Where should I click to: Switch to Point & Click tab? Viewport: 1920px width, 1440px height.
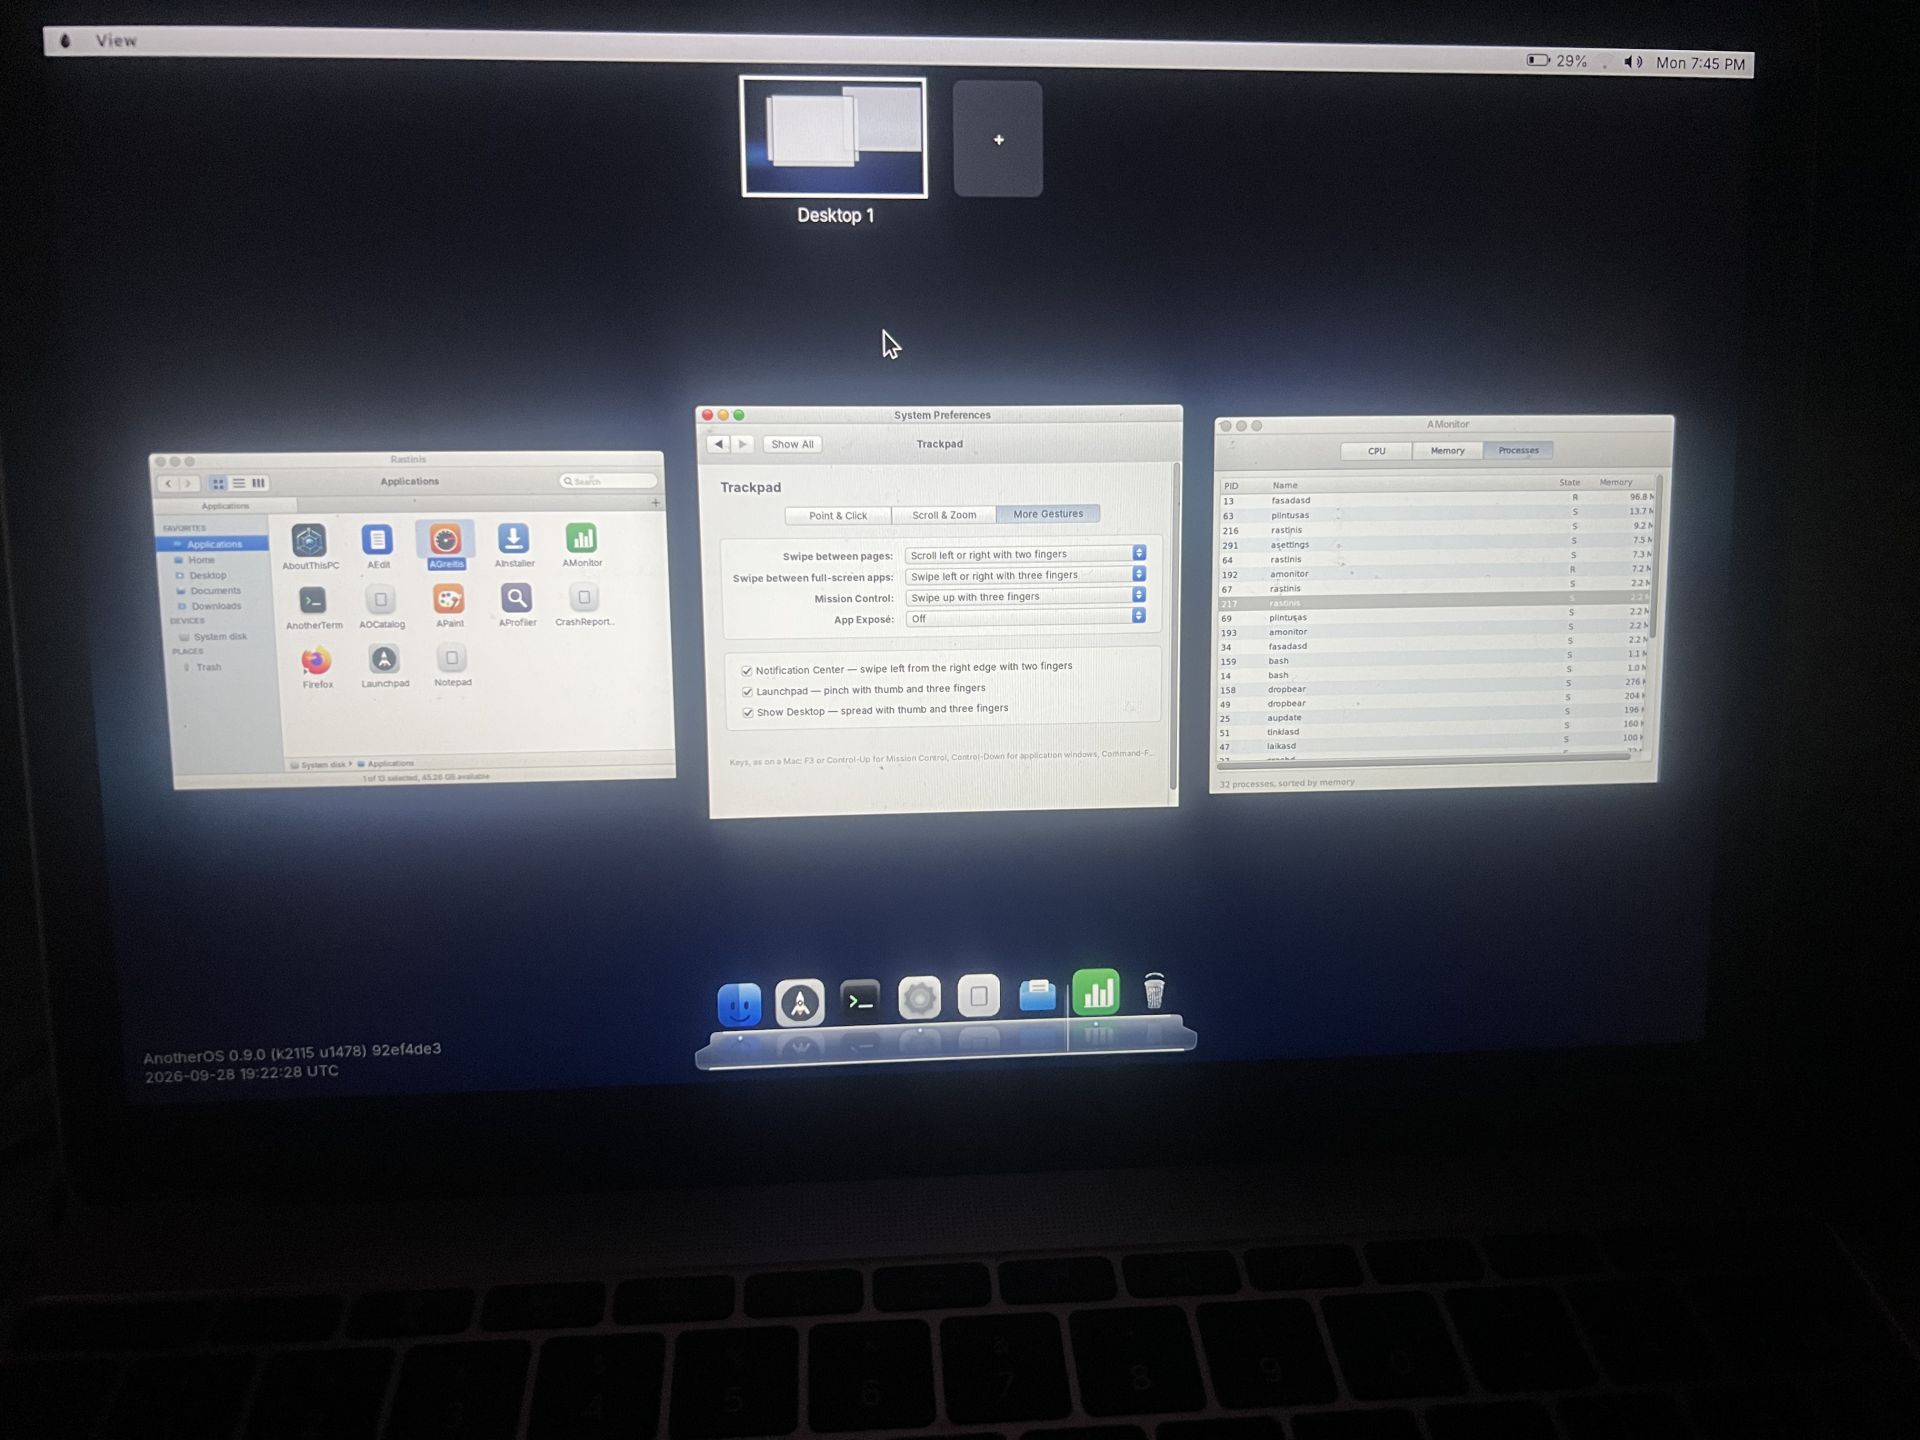[838, 516]
